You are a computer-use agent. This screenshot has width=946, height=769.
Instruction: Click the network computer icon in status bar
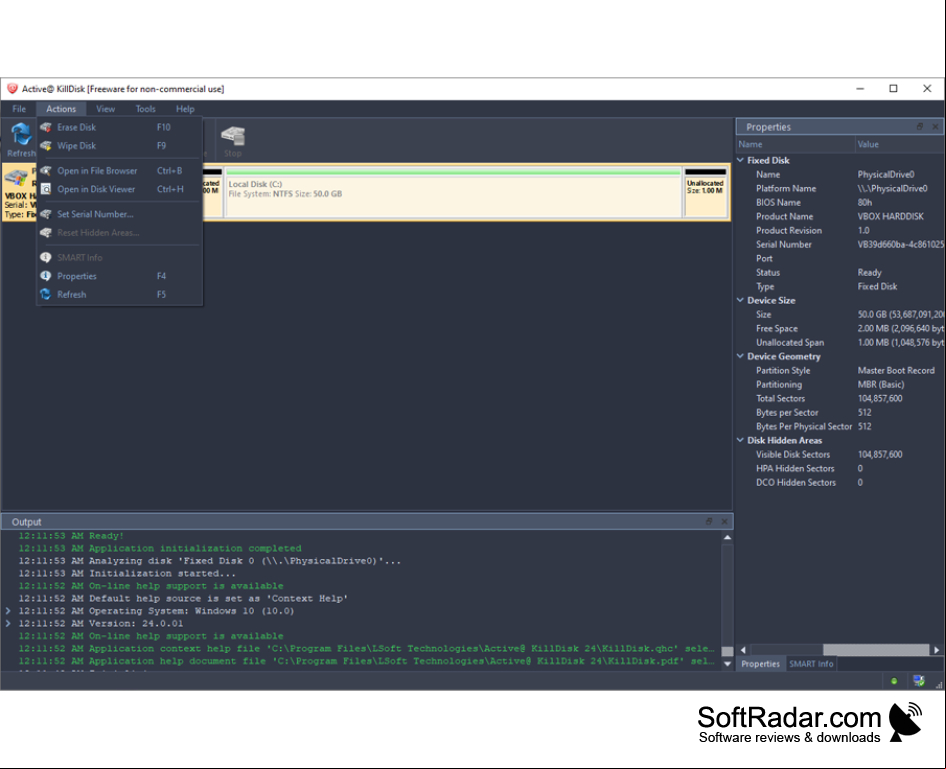click(x=919, y=681)
